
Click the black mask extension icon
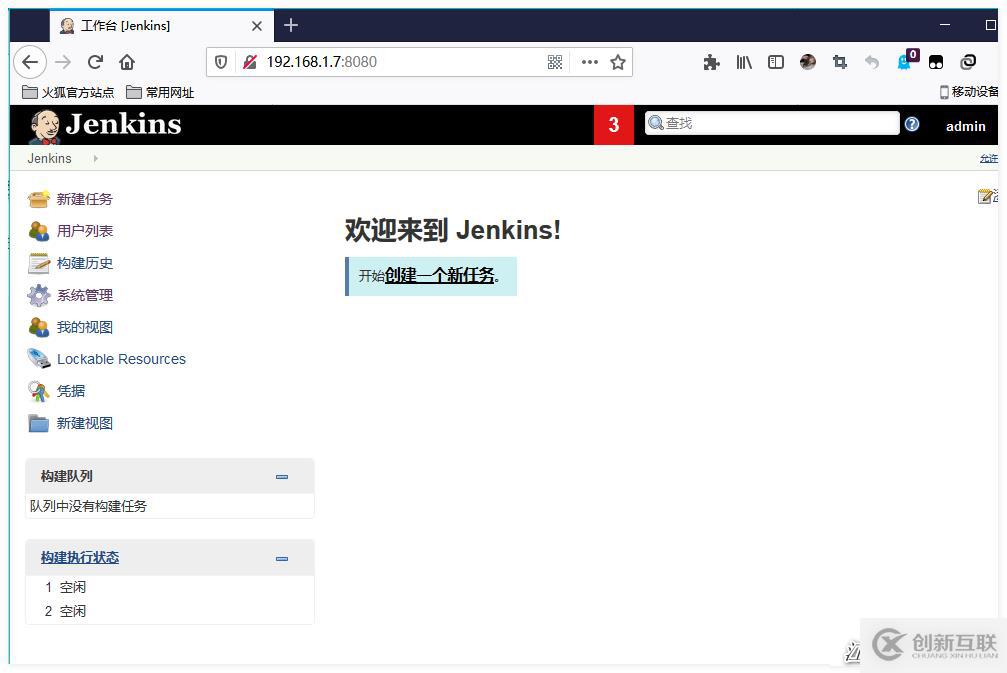coord(936,62)
